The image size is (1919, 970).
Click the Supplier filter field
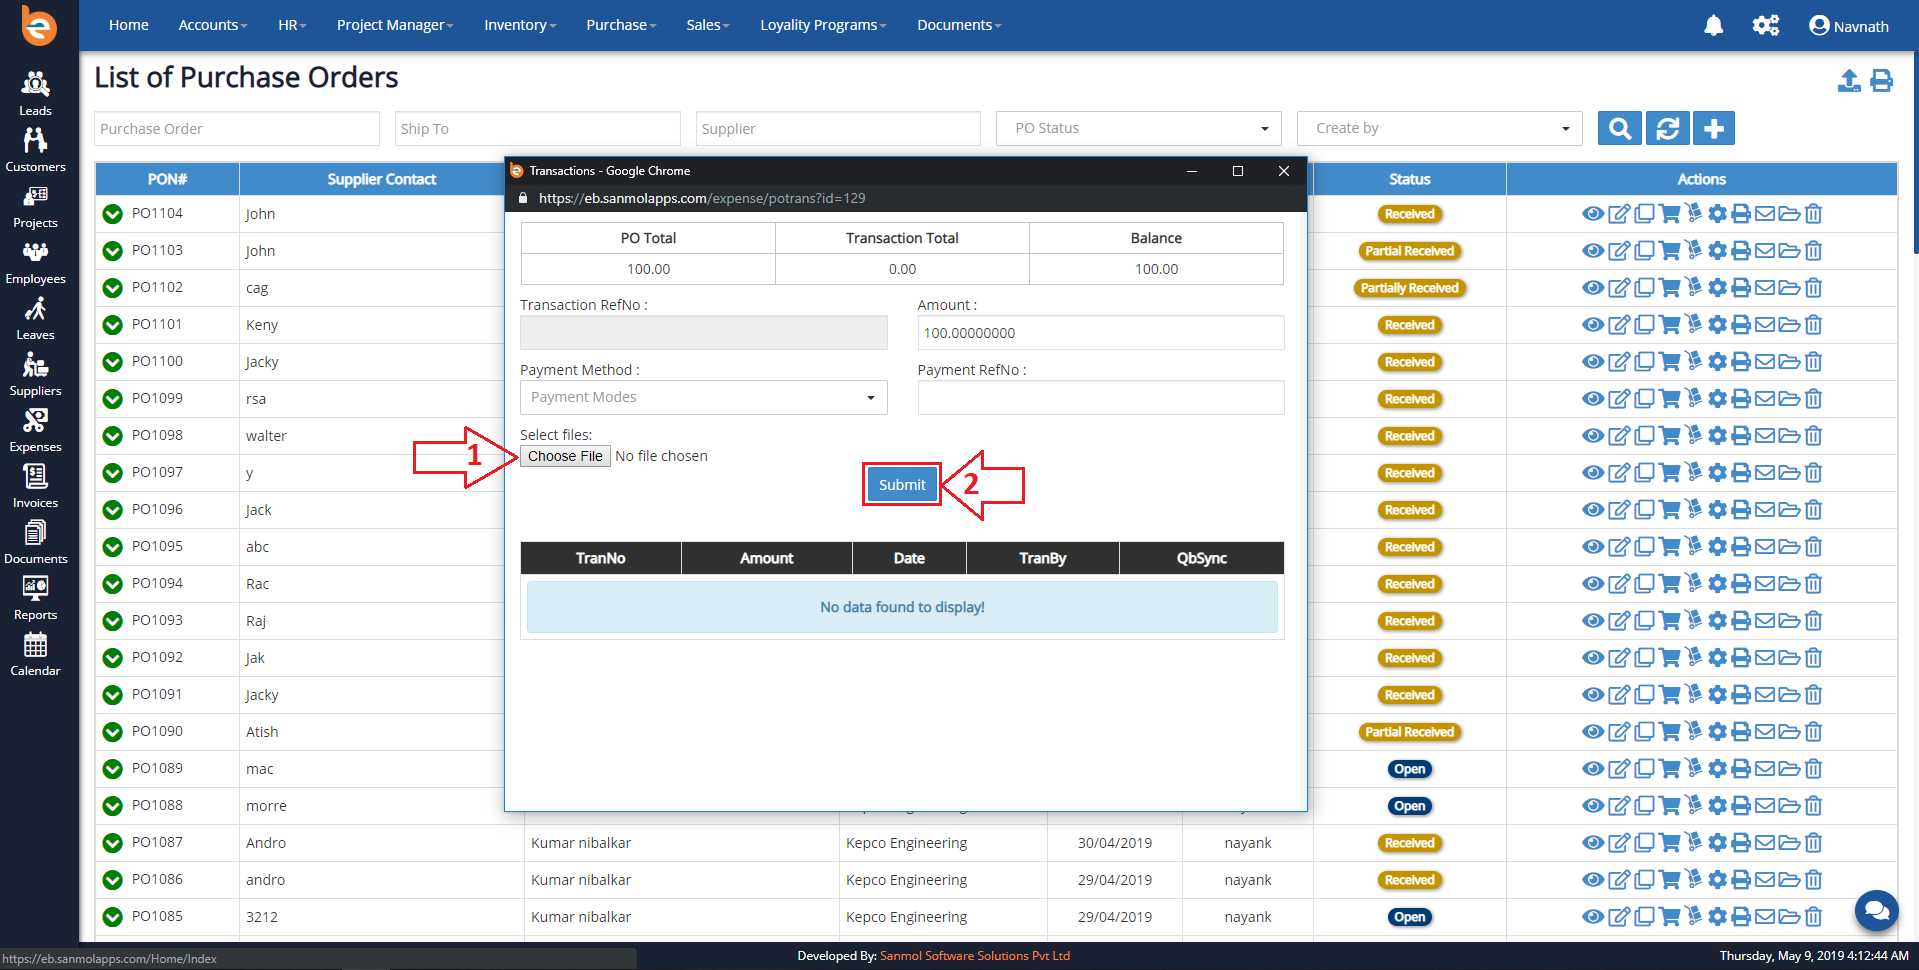click(x=838, y=128)
